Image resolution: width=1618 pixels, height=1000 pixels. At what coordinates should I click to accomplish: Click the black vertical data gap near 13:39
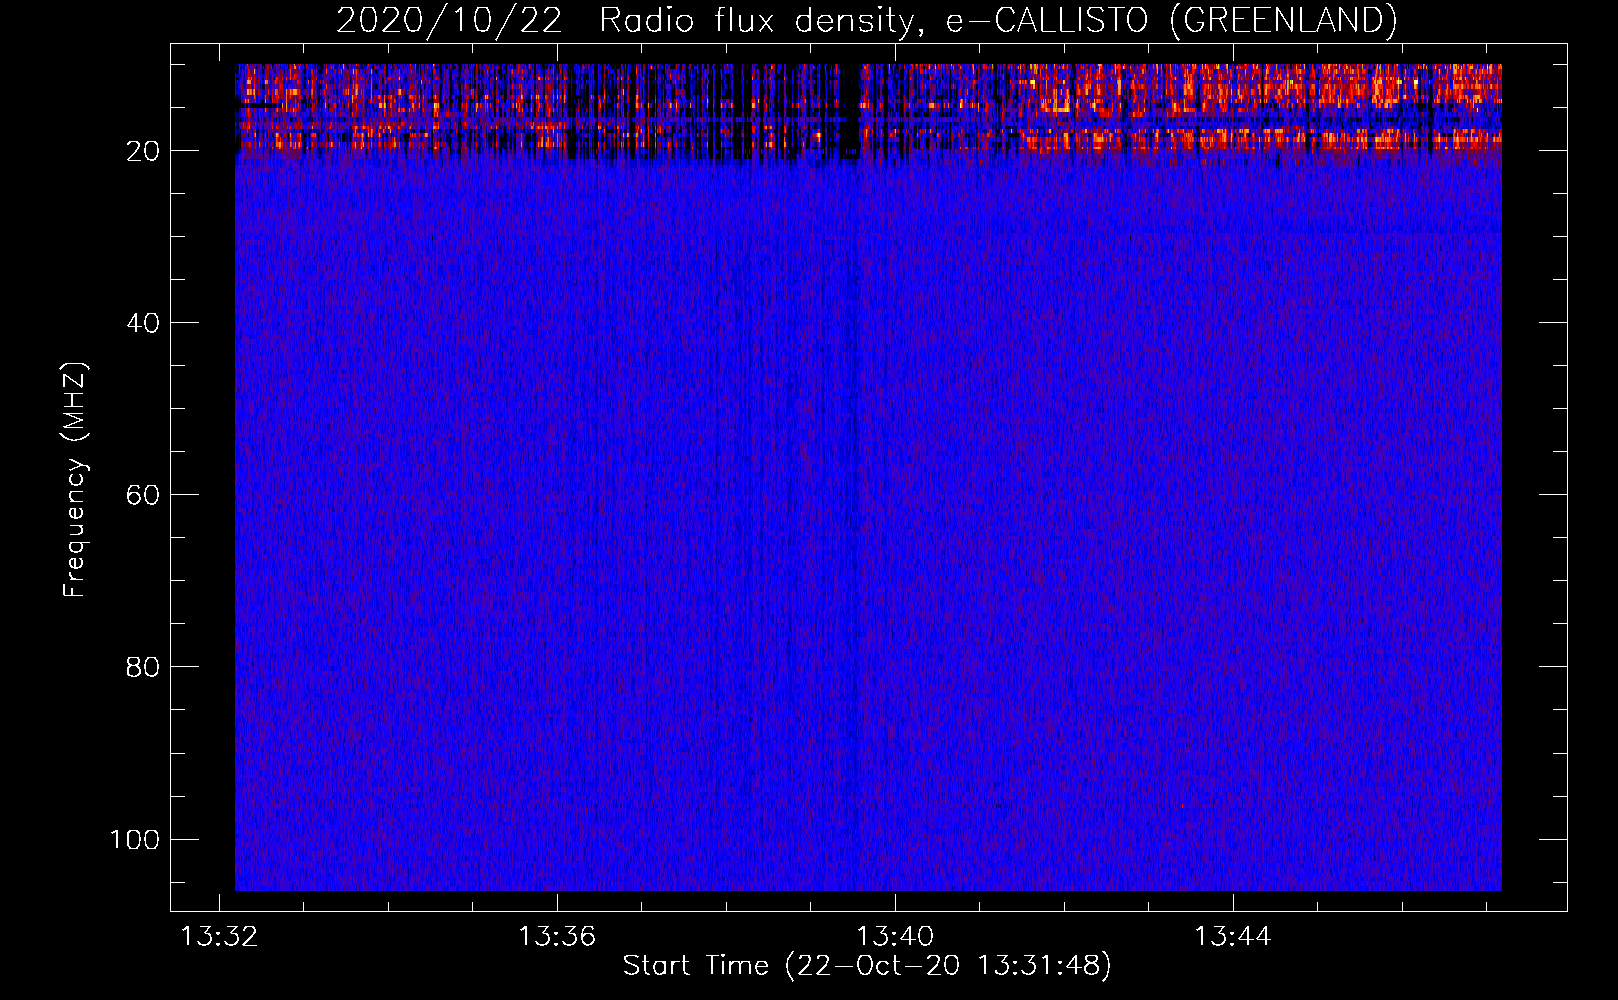[x=850, y=111]
